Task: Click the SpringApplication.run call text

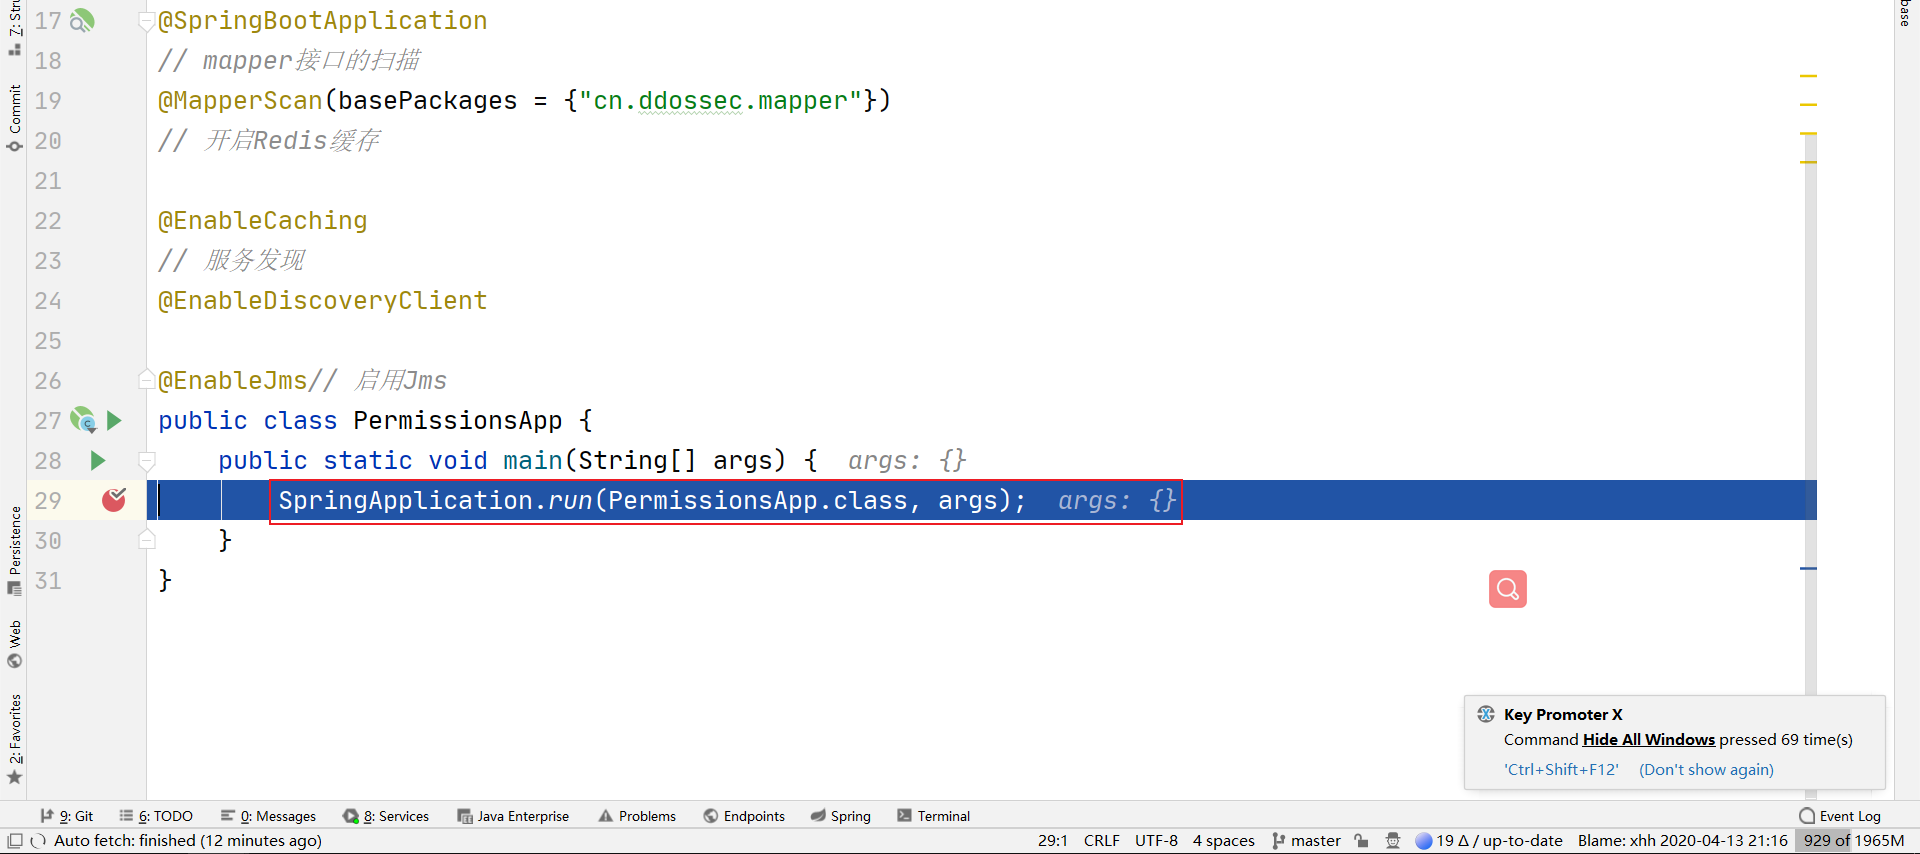Action: point(652,501)
